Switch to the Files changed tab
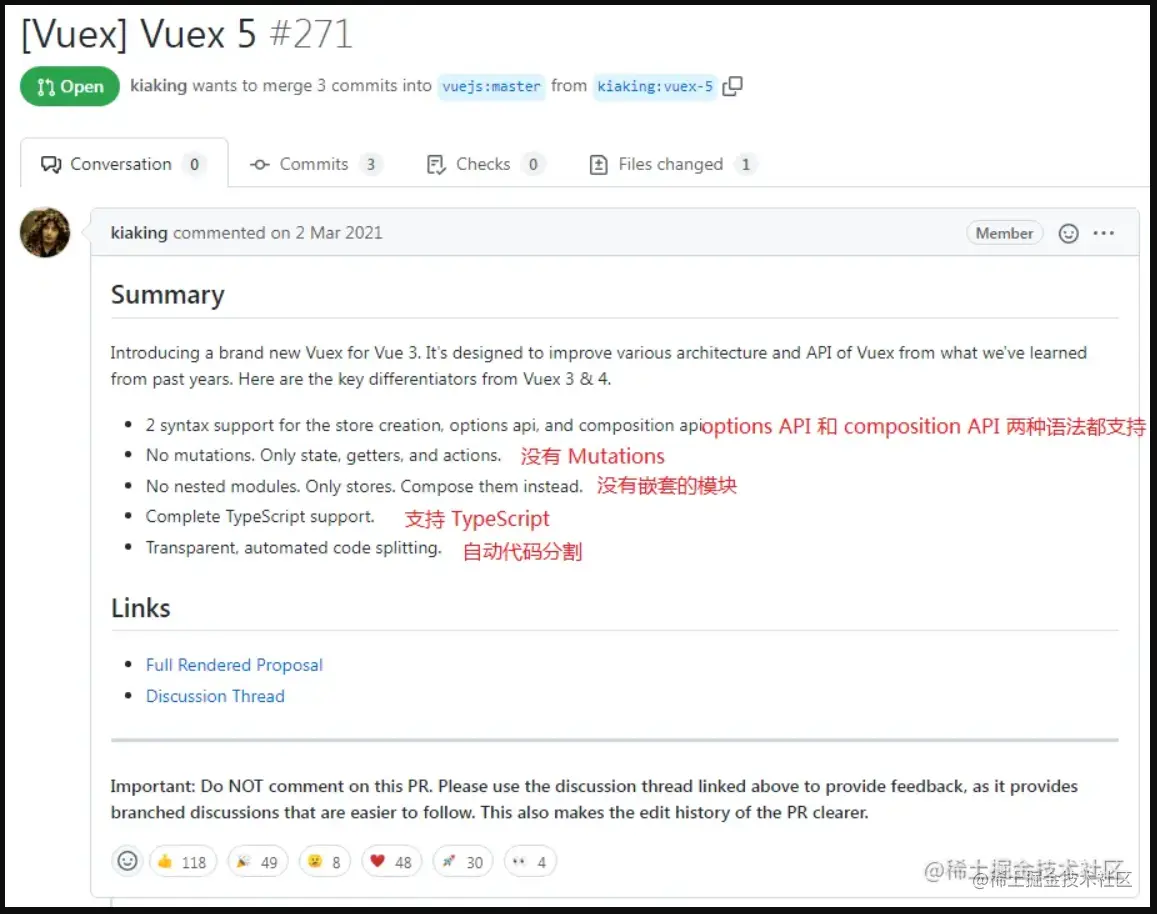1157x914 pixels. [672, 164]
